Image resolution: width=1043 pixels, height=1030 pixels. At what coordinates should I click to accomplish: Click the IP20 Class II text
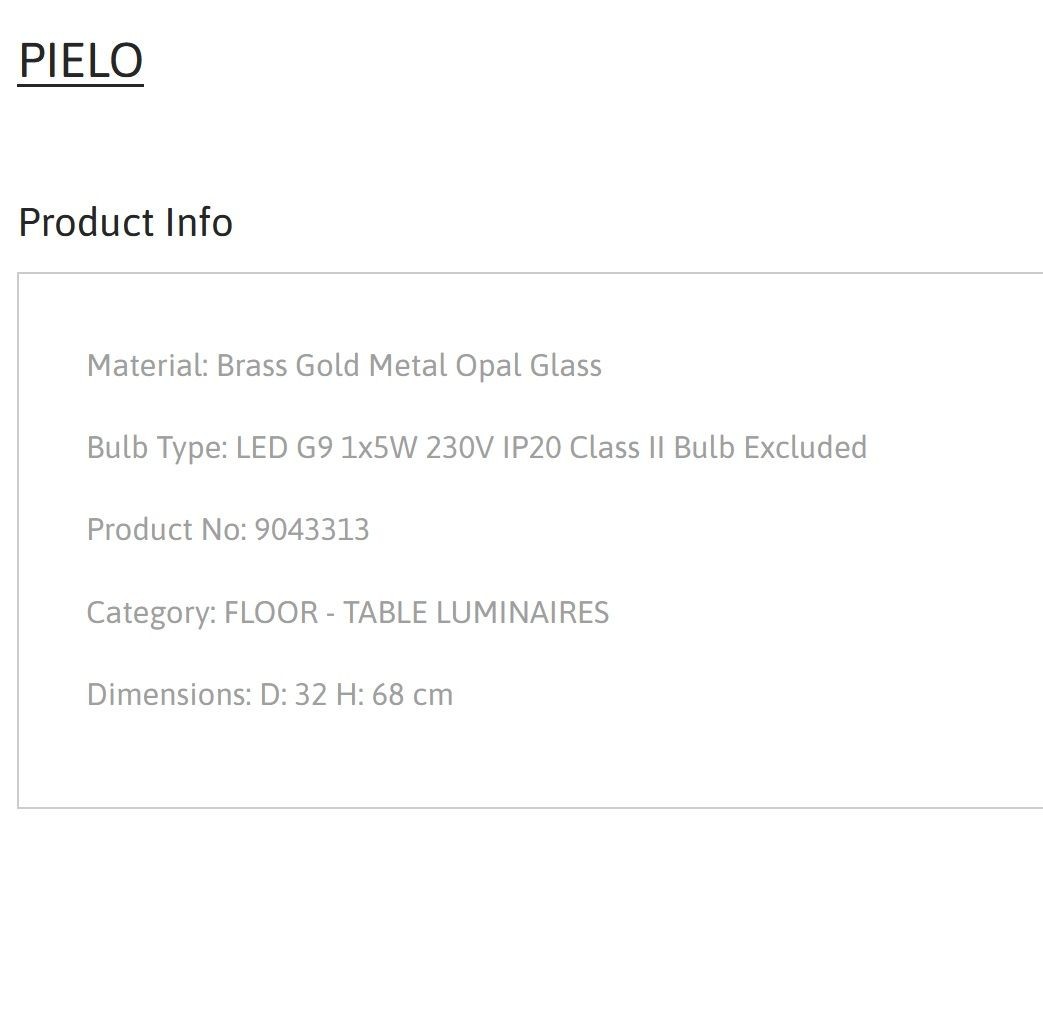[583, 448]
